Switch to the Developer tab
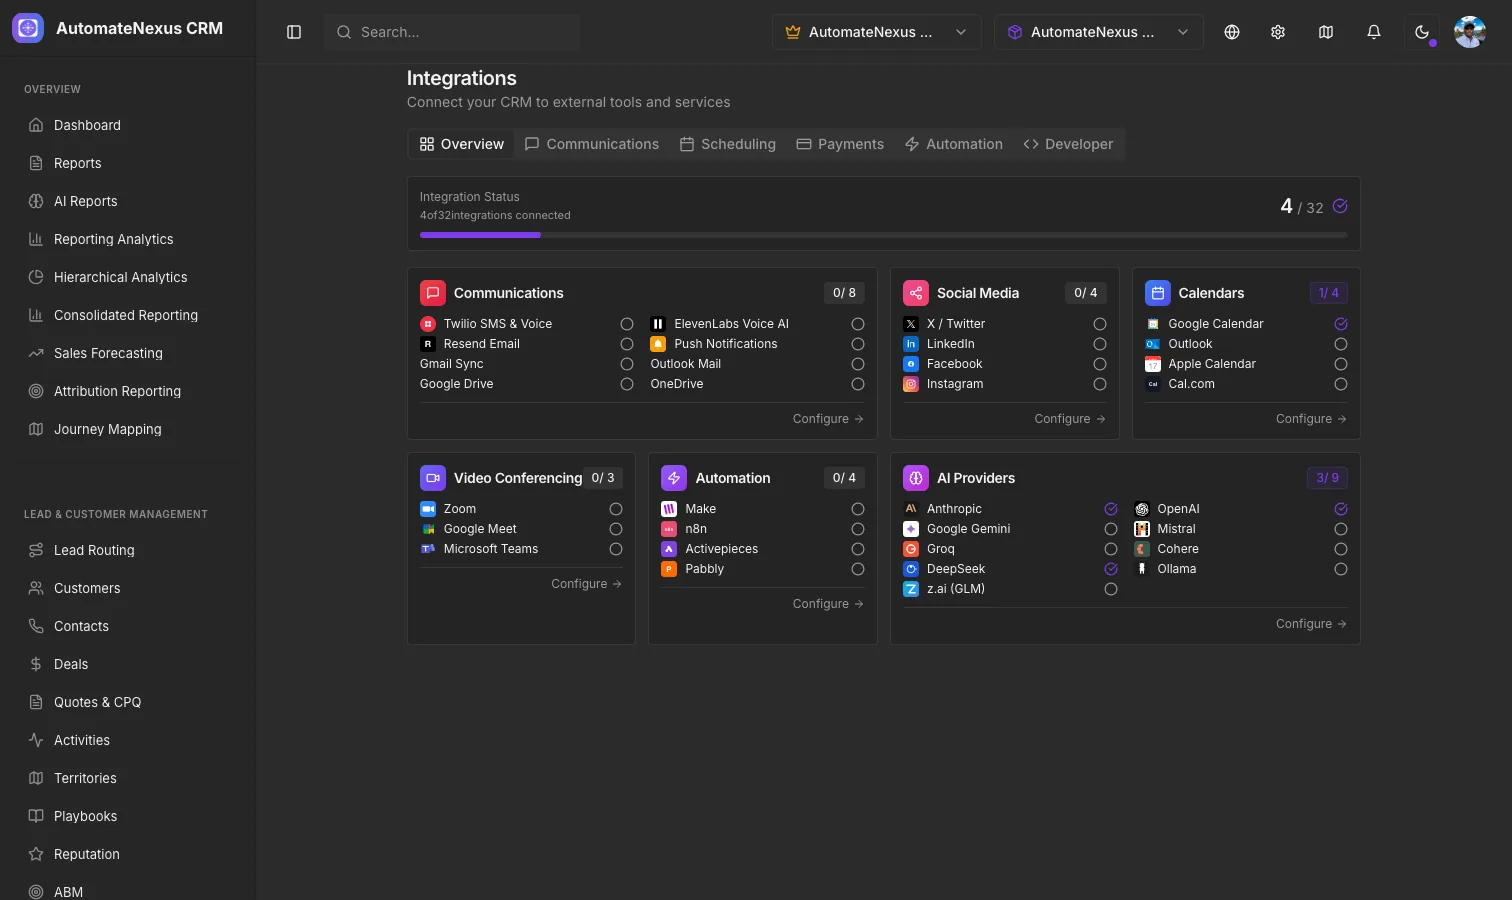The height and width of the screenshot is (900, 1512). [1068, 144]
